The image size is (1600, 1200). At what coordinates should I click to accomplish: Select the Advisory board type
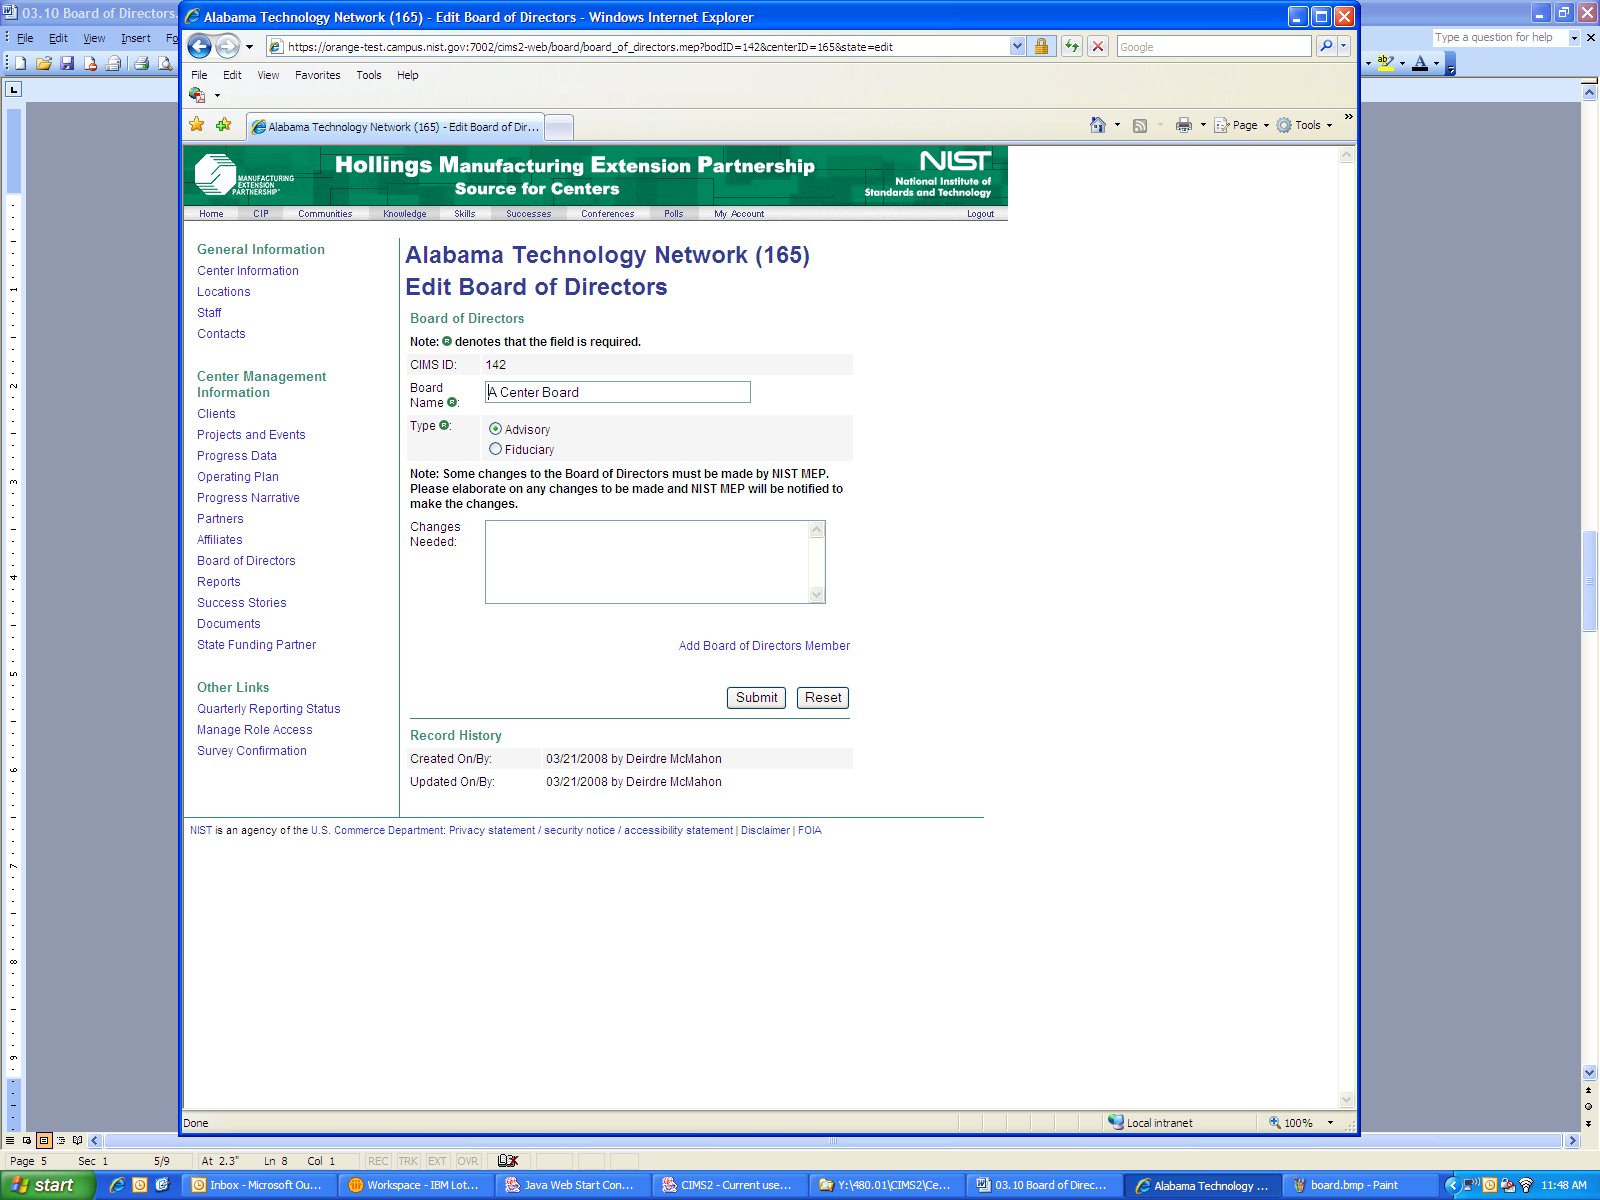pyautogui.click(x=495, y=429)
